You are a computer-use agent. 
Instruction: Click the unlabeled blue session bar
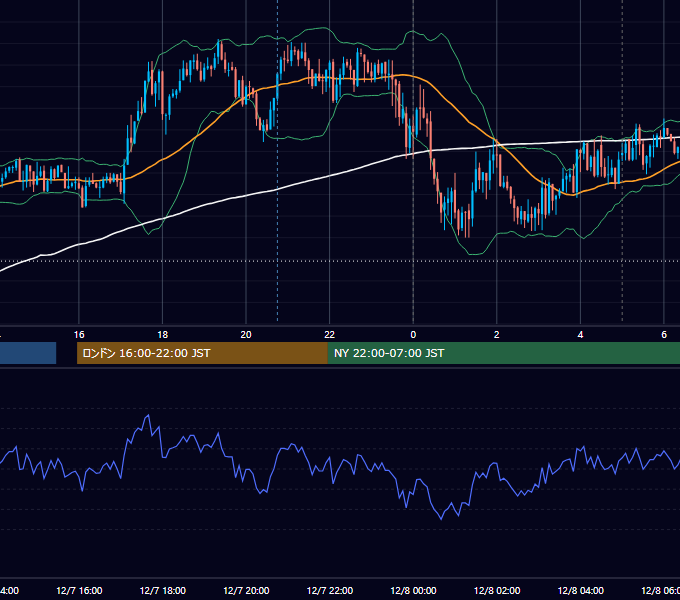(x=28, y=353)
